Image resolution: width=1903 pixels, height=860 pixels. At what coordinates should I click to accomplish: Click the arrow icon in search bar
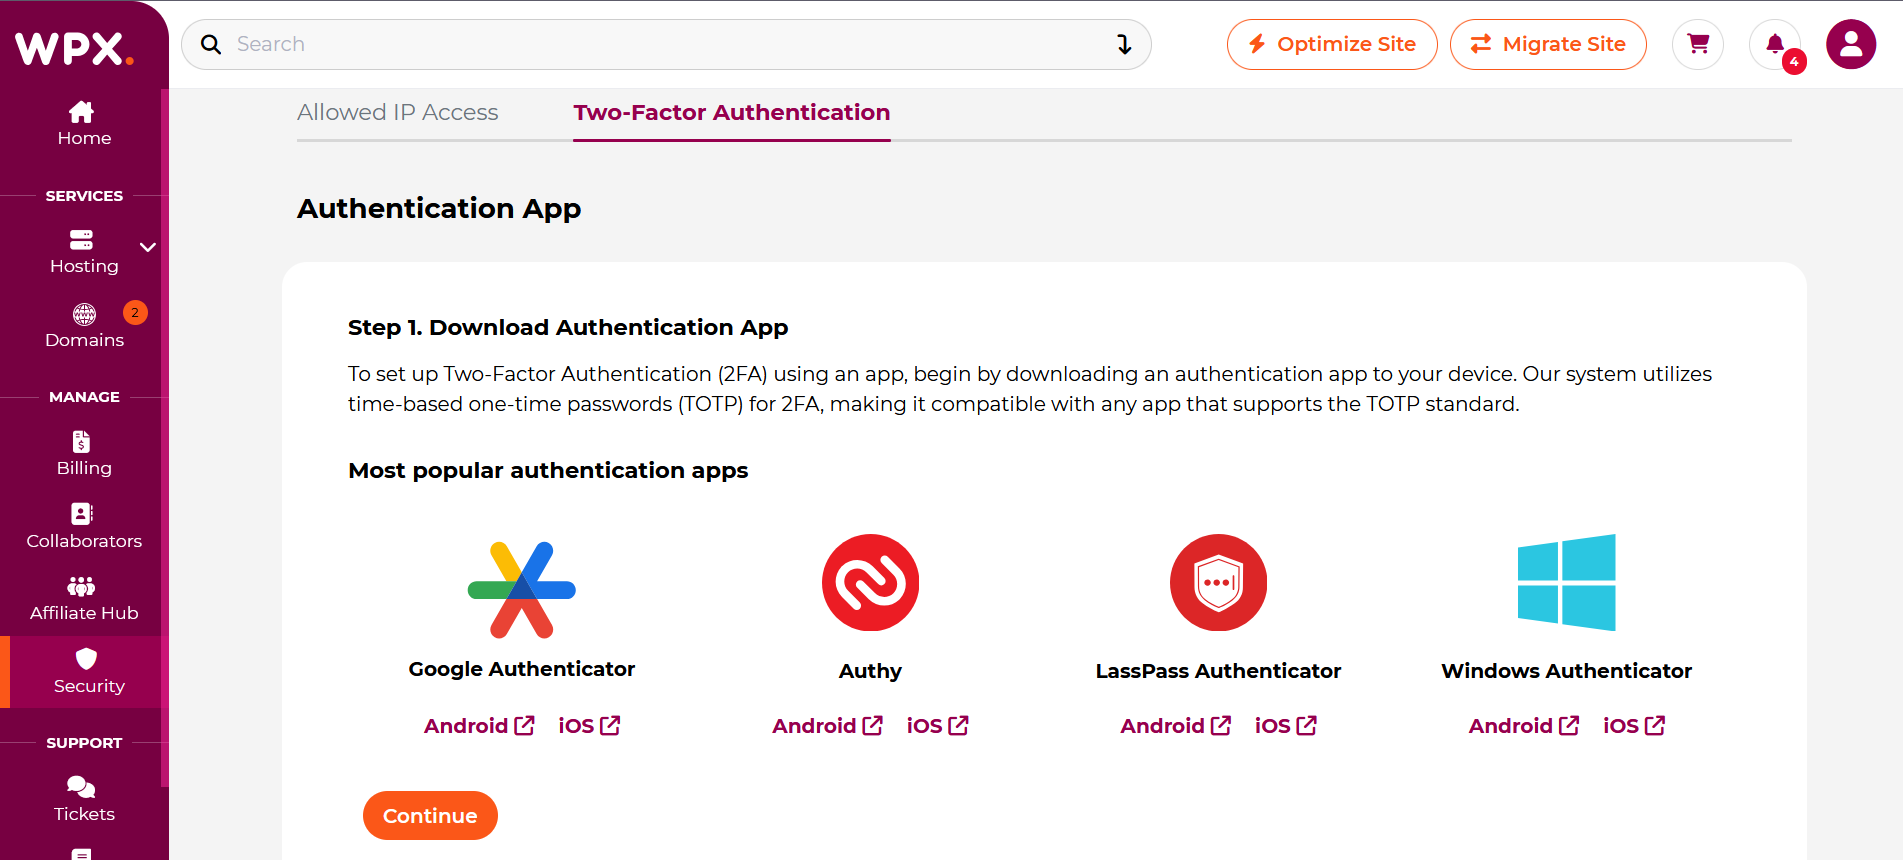point(1124,44)
